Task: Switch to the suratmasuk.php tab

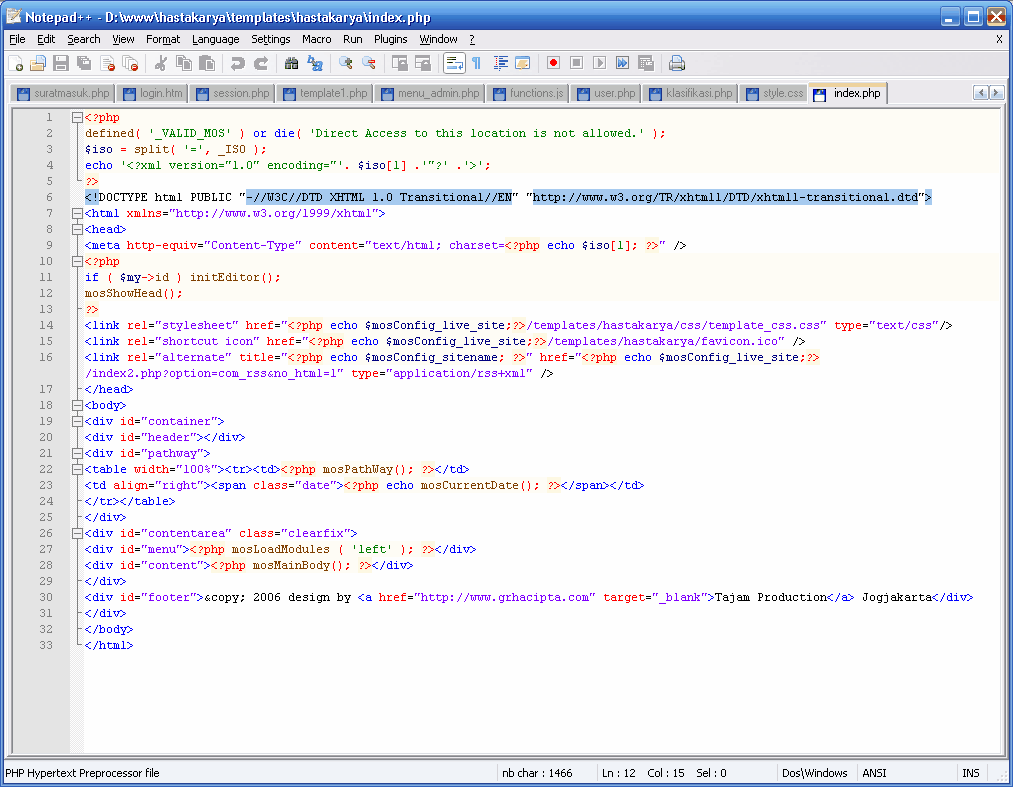Action: pos(62,93)
